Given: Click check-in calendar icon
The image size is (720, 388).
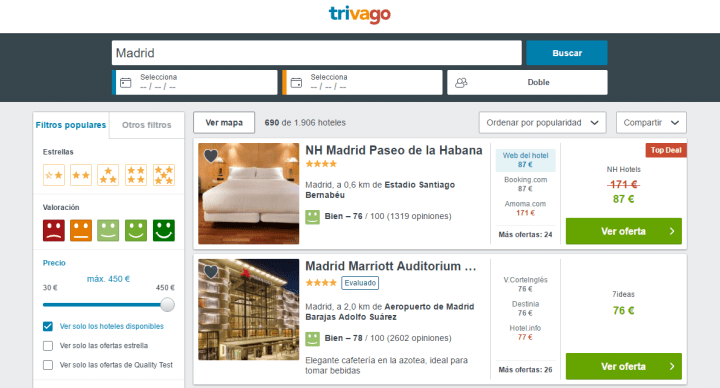Looking at the screenshot, I should (x=126, y=83).
